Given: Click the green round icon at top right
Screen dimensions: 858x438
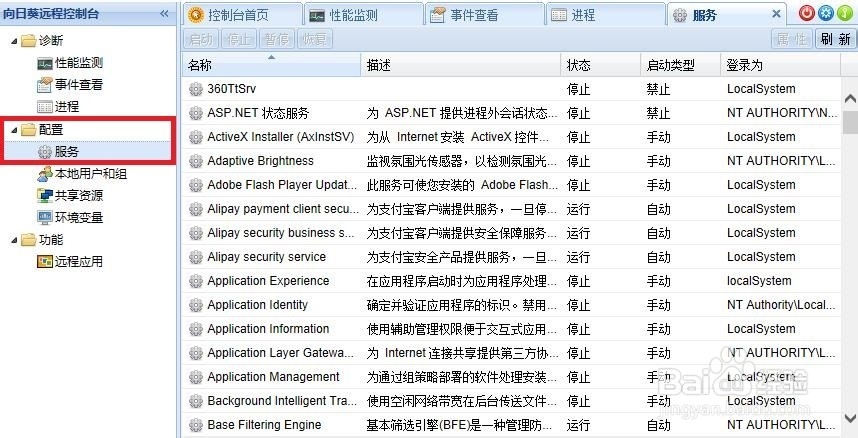Looking at the screenshot, I should pos(845,13).
